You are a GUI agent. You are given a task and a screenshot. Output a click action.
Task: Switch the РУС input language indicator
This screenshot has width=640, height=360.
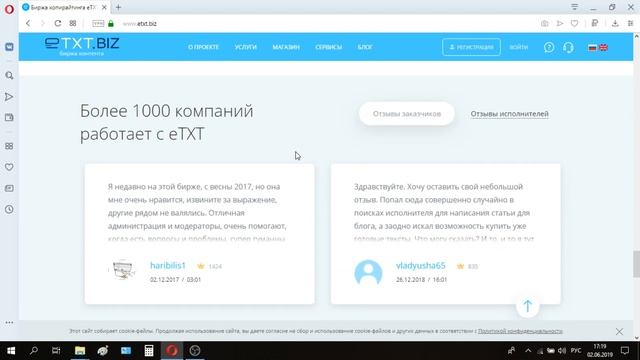click(x=576, y=351)
